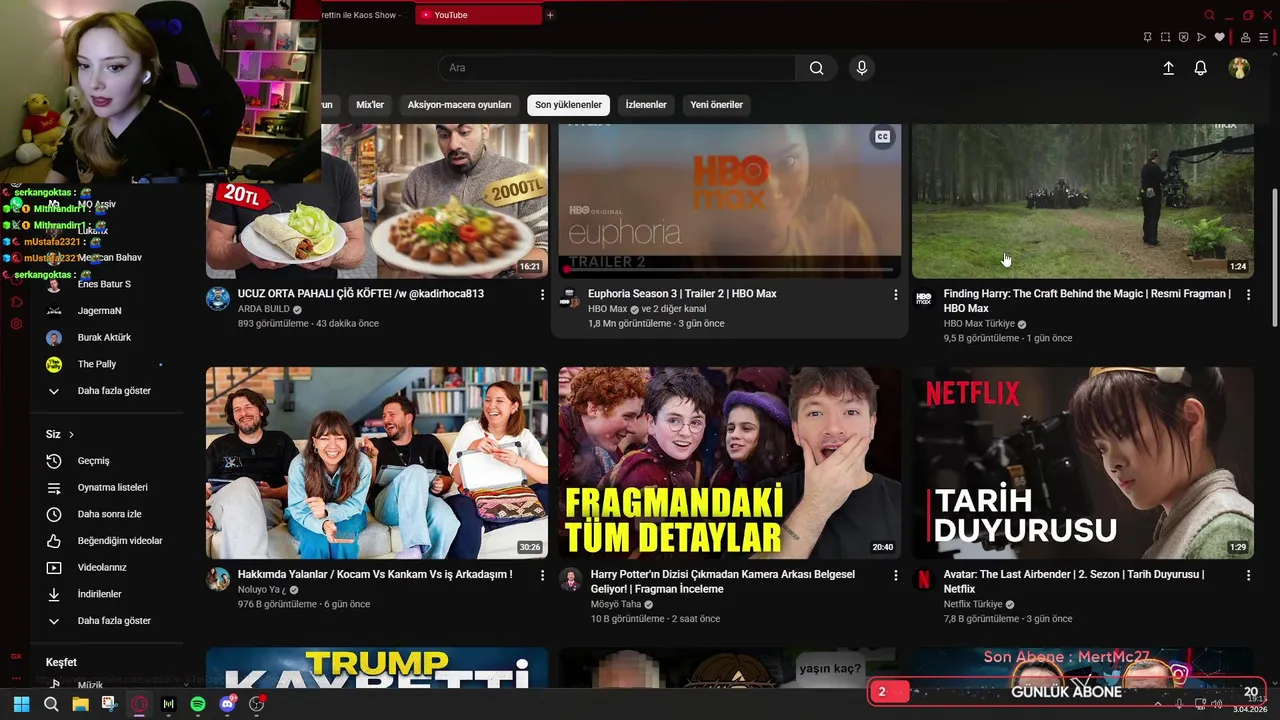Open Mösyö Taha channel link

[616, 604]
